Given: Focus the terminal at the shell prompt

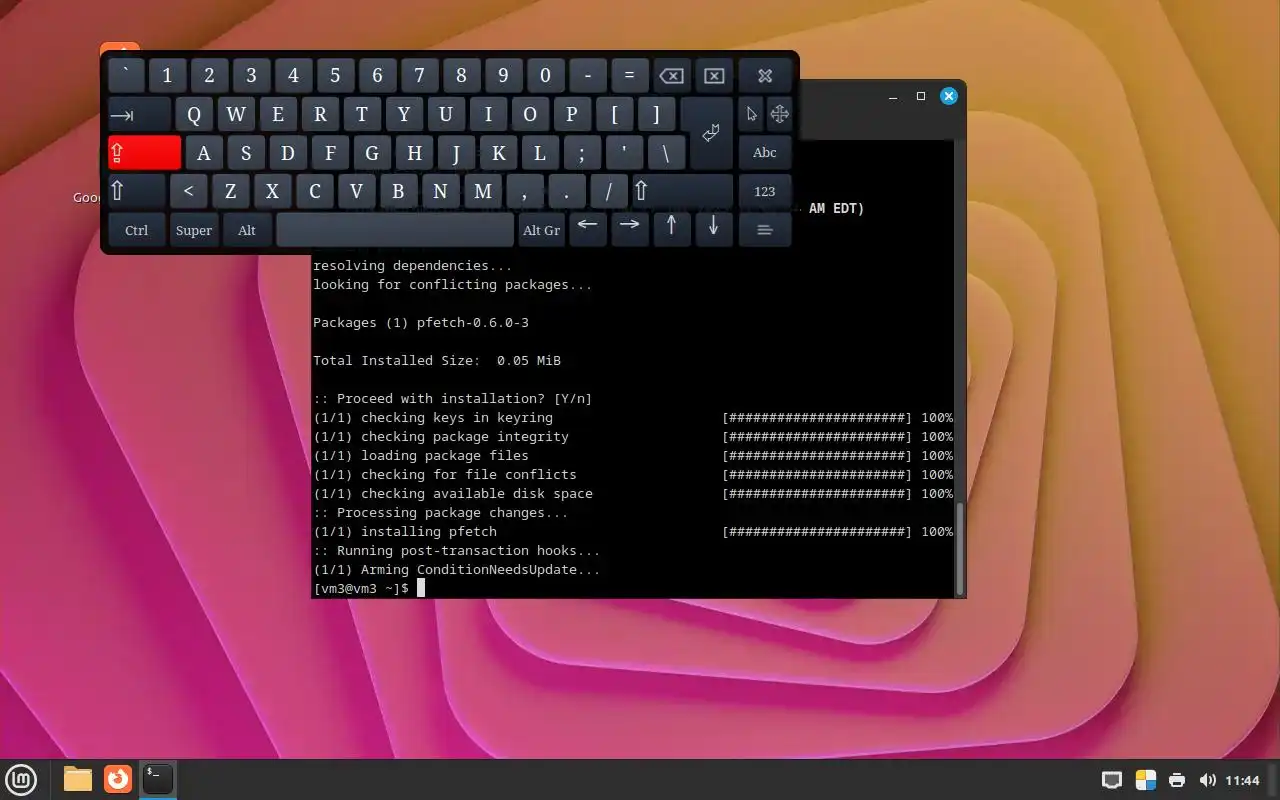Looking at the screenshot, I should pyautogui.click(x=421, y=588).
